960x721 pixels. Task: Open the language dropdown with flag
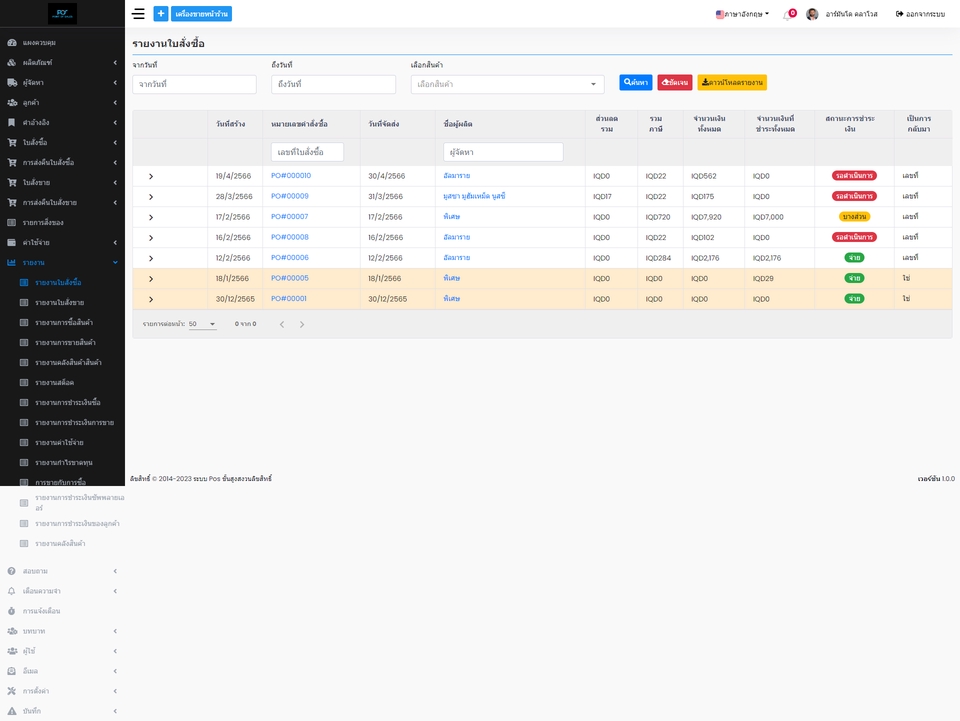pyautogui.click(x=742, y=14)
